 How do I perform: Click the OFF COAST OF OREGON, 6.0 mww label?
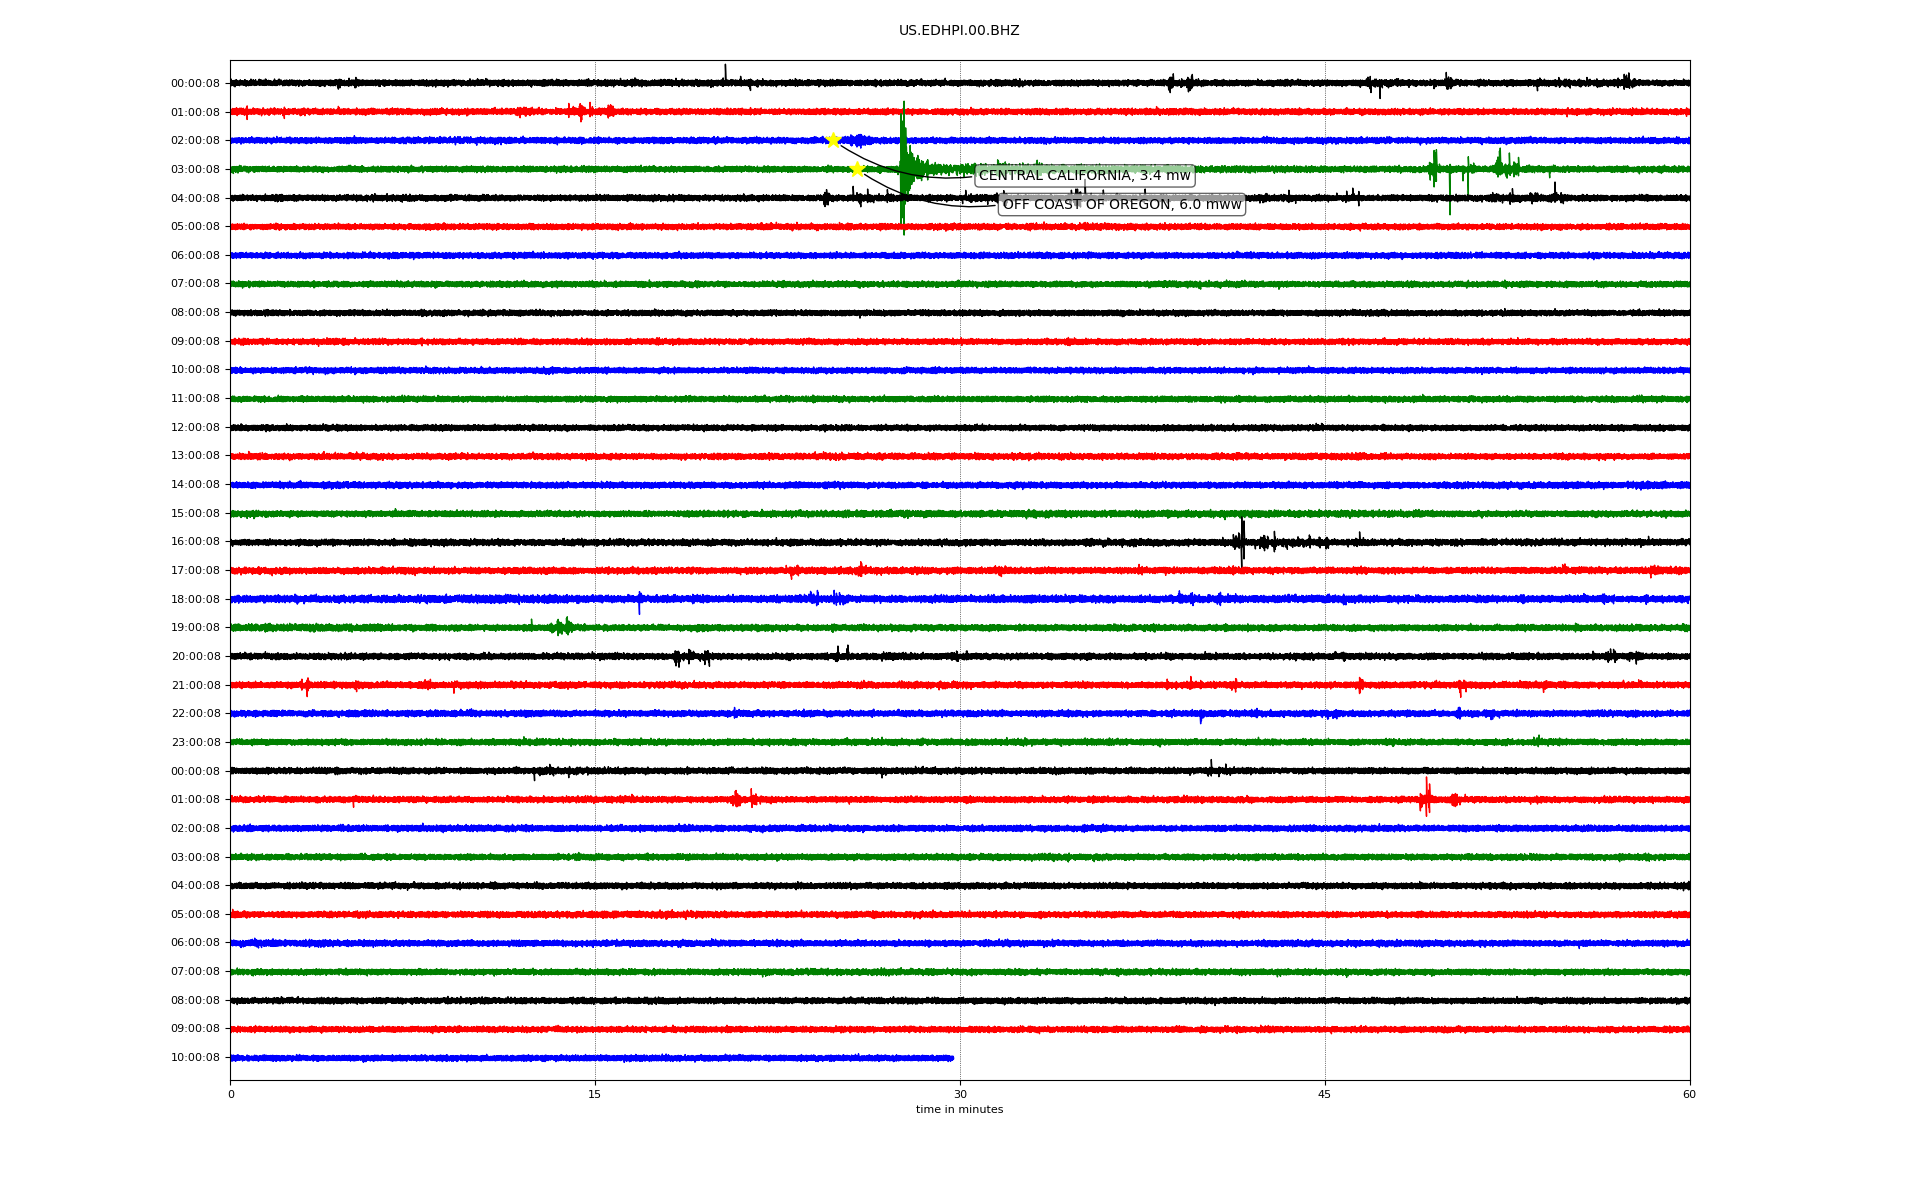pyautogui.click(x=1121, y=205)
